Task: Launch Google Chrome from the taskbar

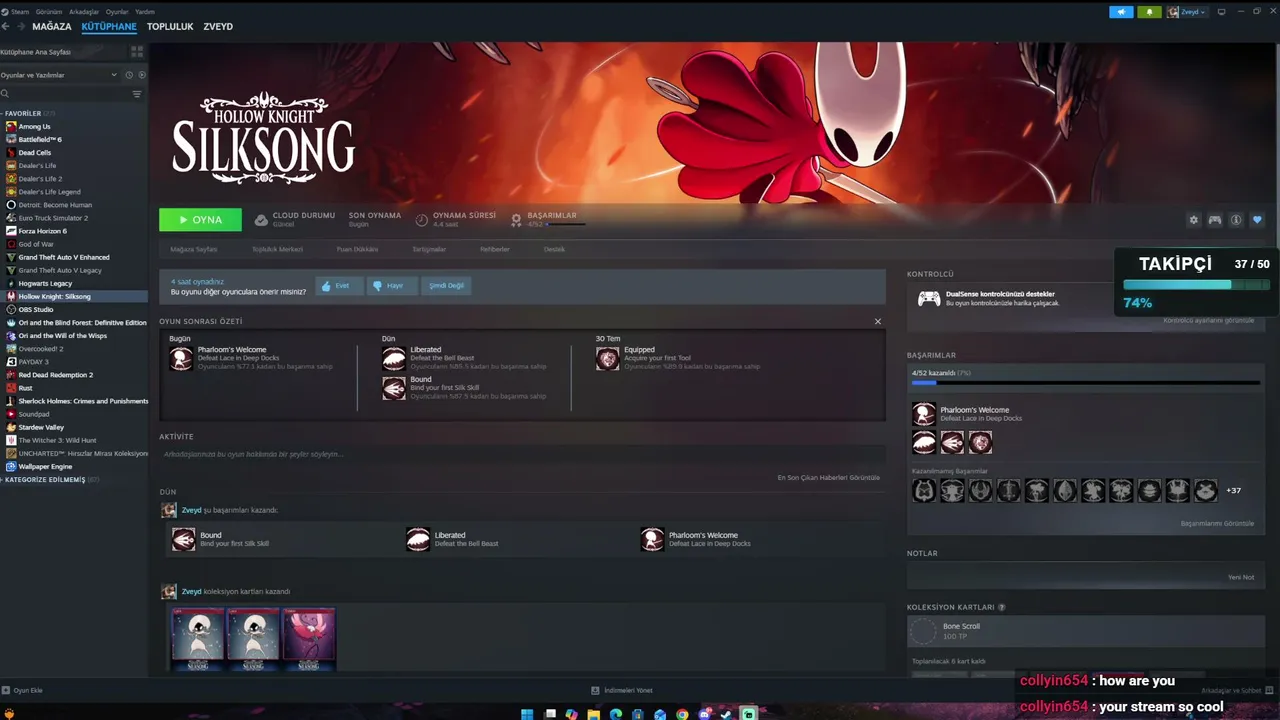Action: 682,714
